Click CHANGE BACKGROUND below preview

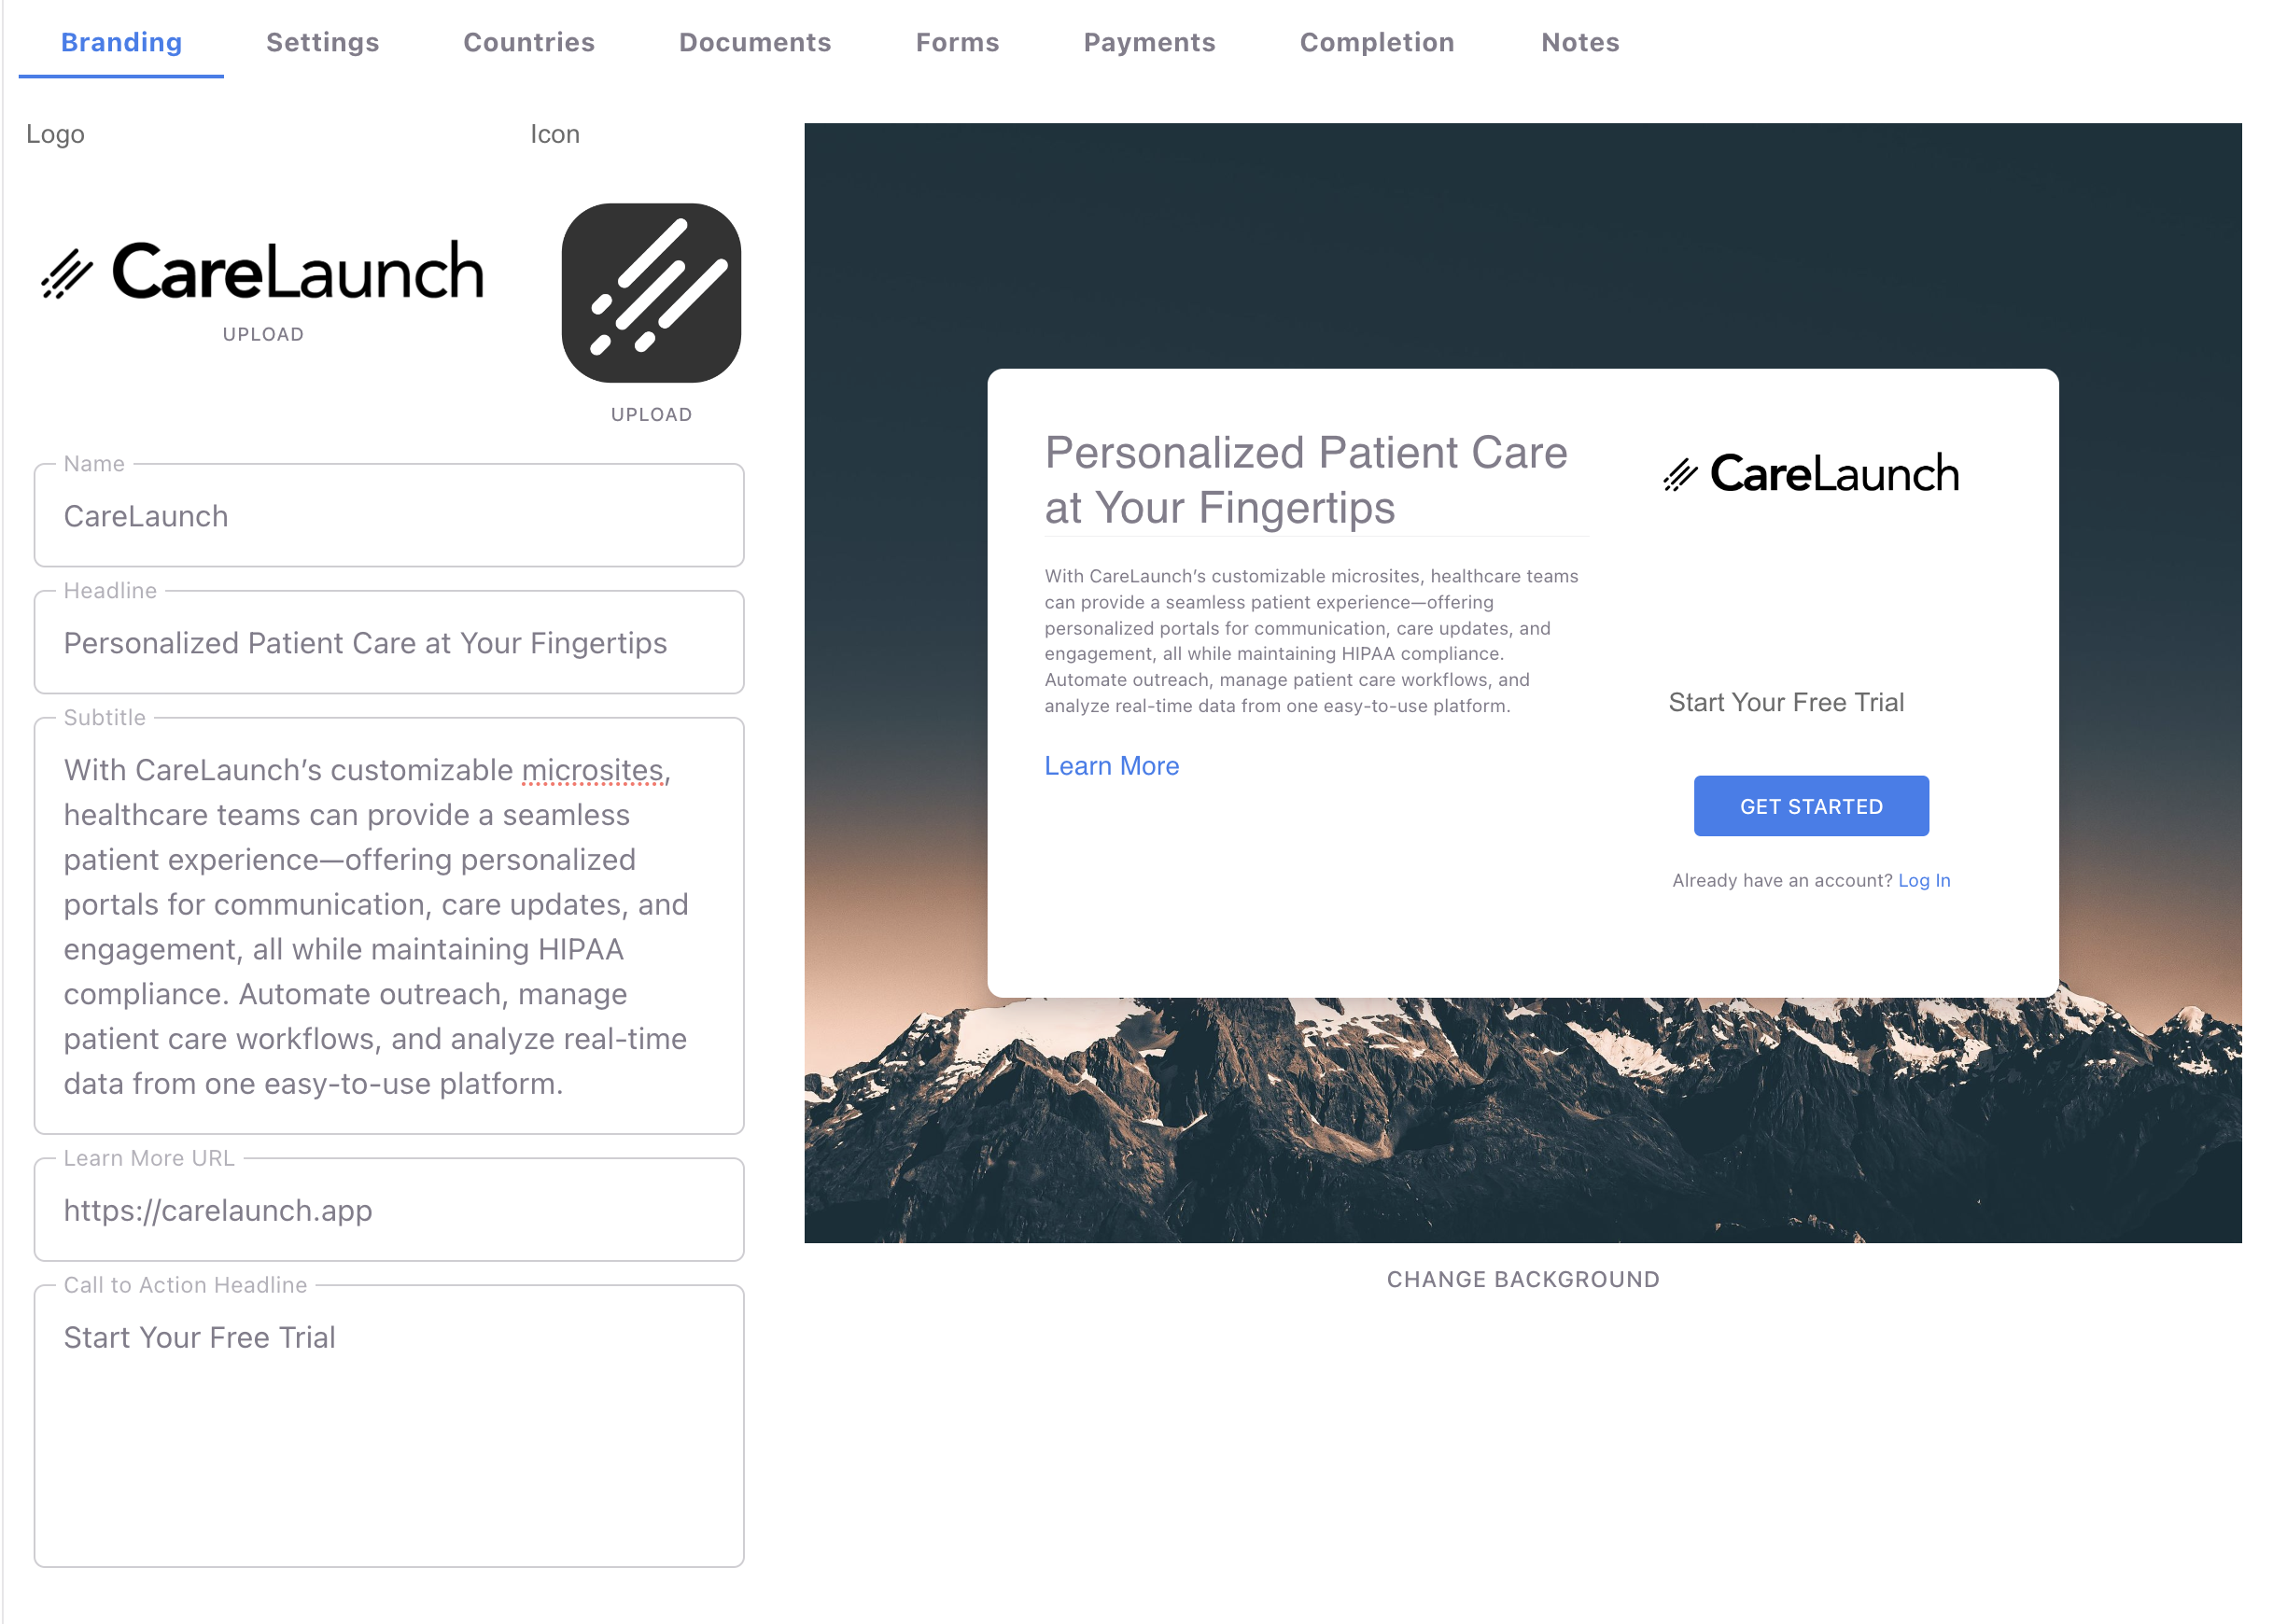click(x=1524, y=1278)
